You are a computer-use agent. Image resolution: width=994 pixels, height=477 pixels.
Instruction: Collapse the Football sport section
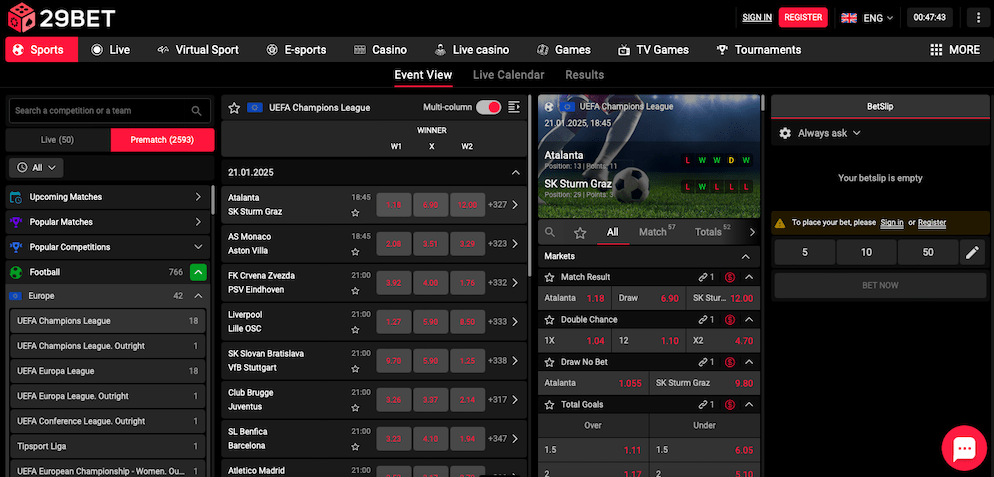[198, 272]
